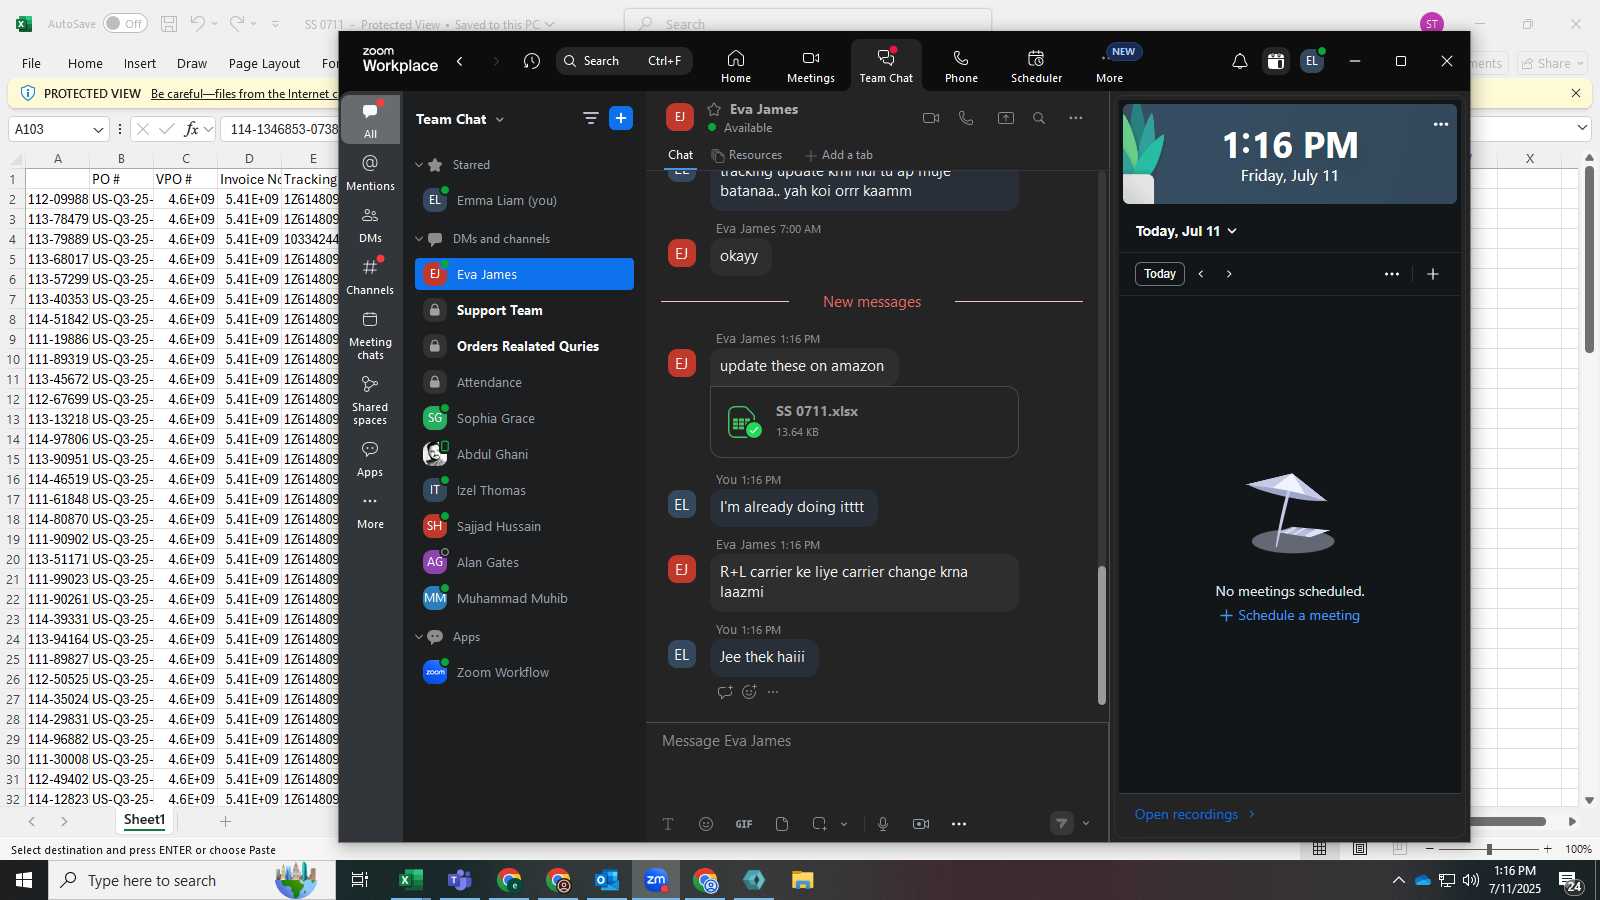Open File Explorer from taskbar
The width and height of the screenshot is (1600, 900).
pyautogui.click(x=803, y=880)
